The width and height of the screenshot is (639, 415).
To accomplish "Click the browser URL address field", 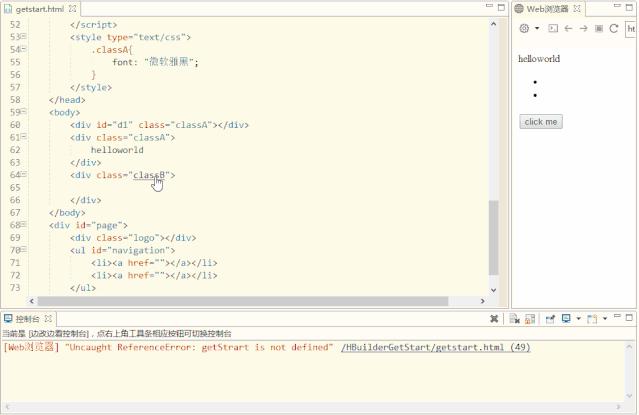I will tap(630, 29).
